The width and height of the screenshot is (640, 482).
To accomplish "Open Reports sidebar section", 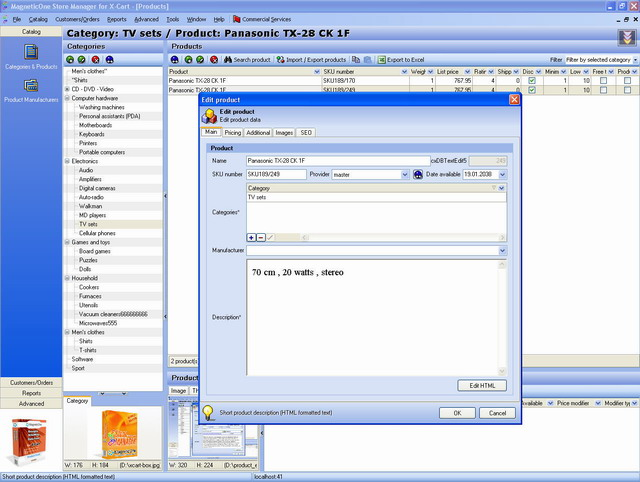I will 31,393.
